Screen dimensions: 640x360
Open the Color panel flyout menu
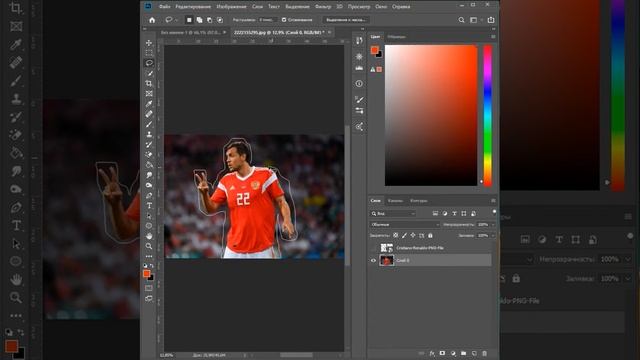coord(493,37)
